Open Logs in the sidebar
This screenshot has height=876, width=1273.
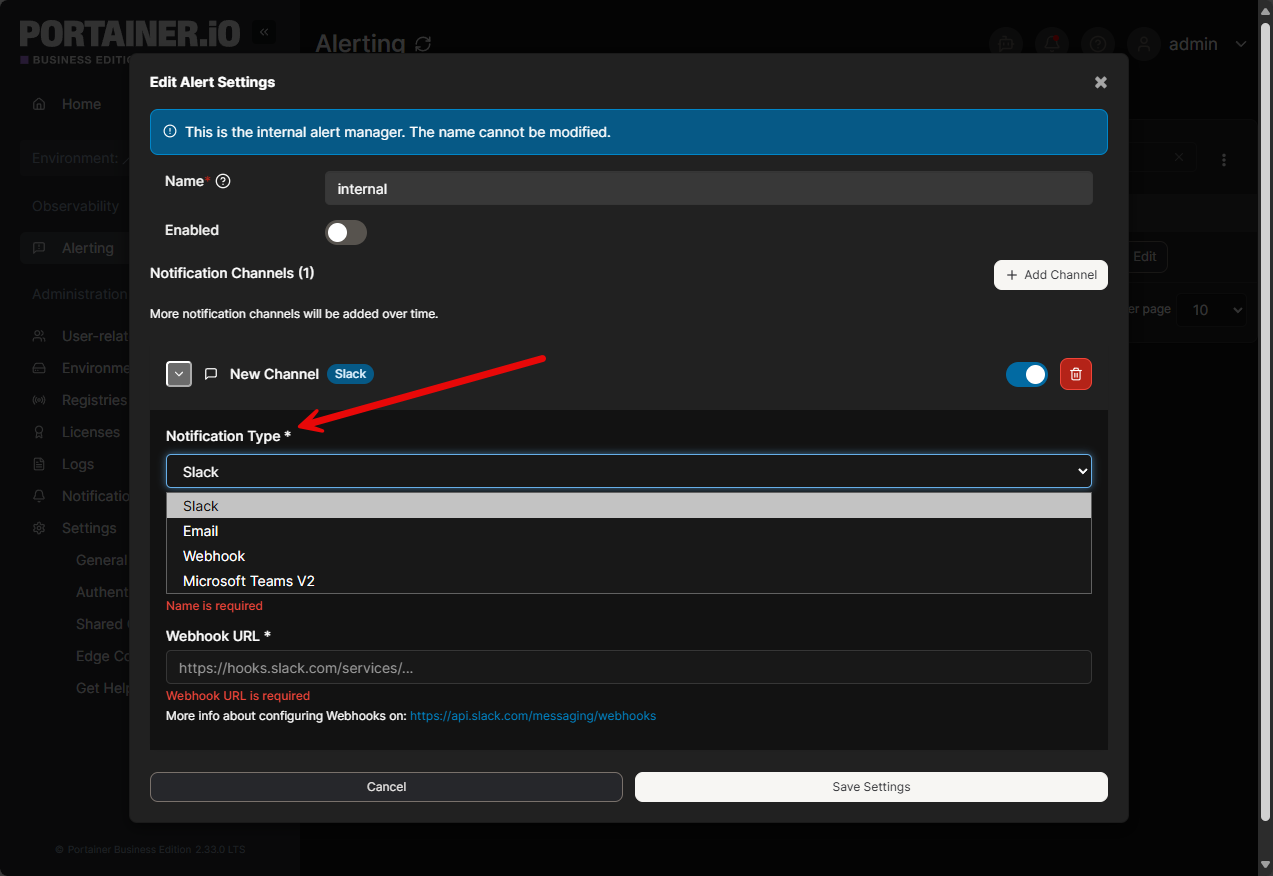(78, 464)
